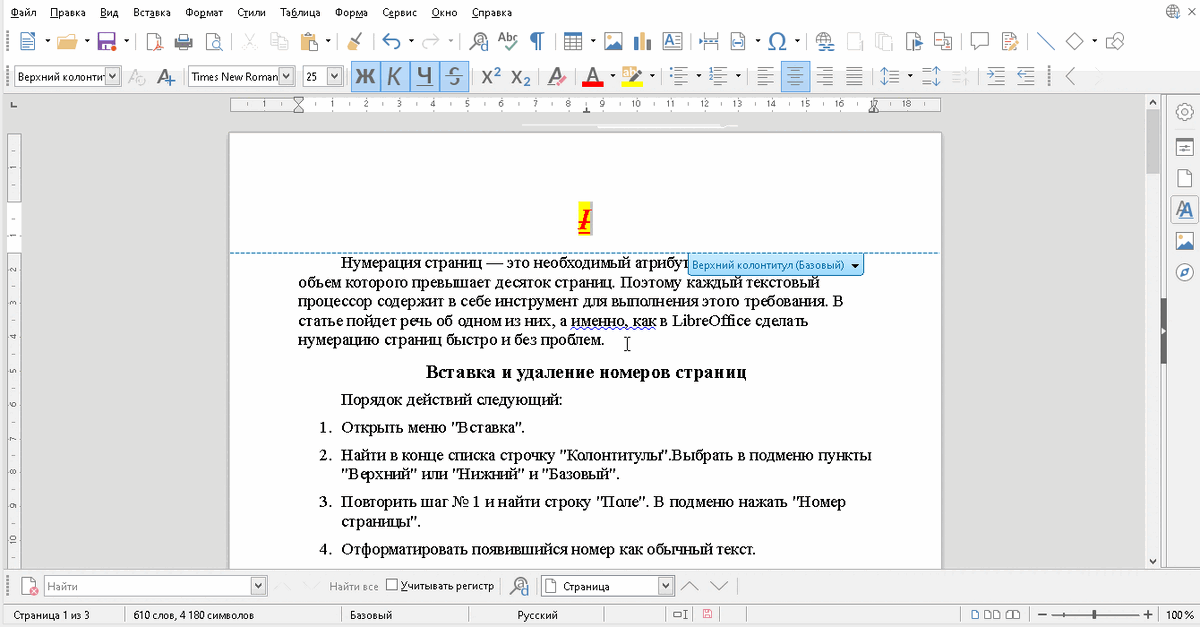This screenshot has height=627, width=1200.
Task: Open the Файл menu
Action: pos(24,13)
